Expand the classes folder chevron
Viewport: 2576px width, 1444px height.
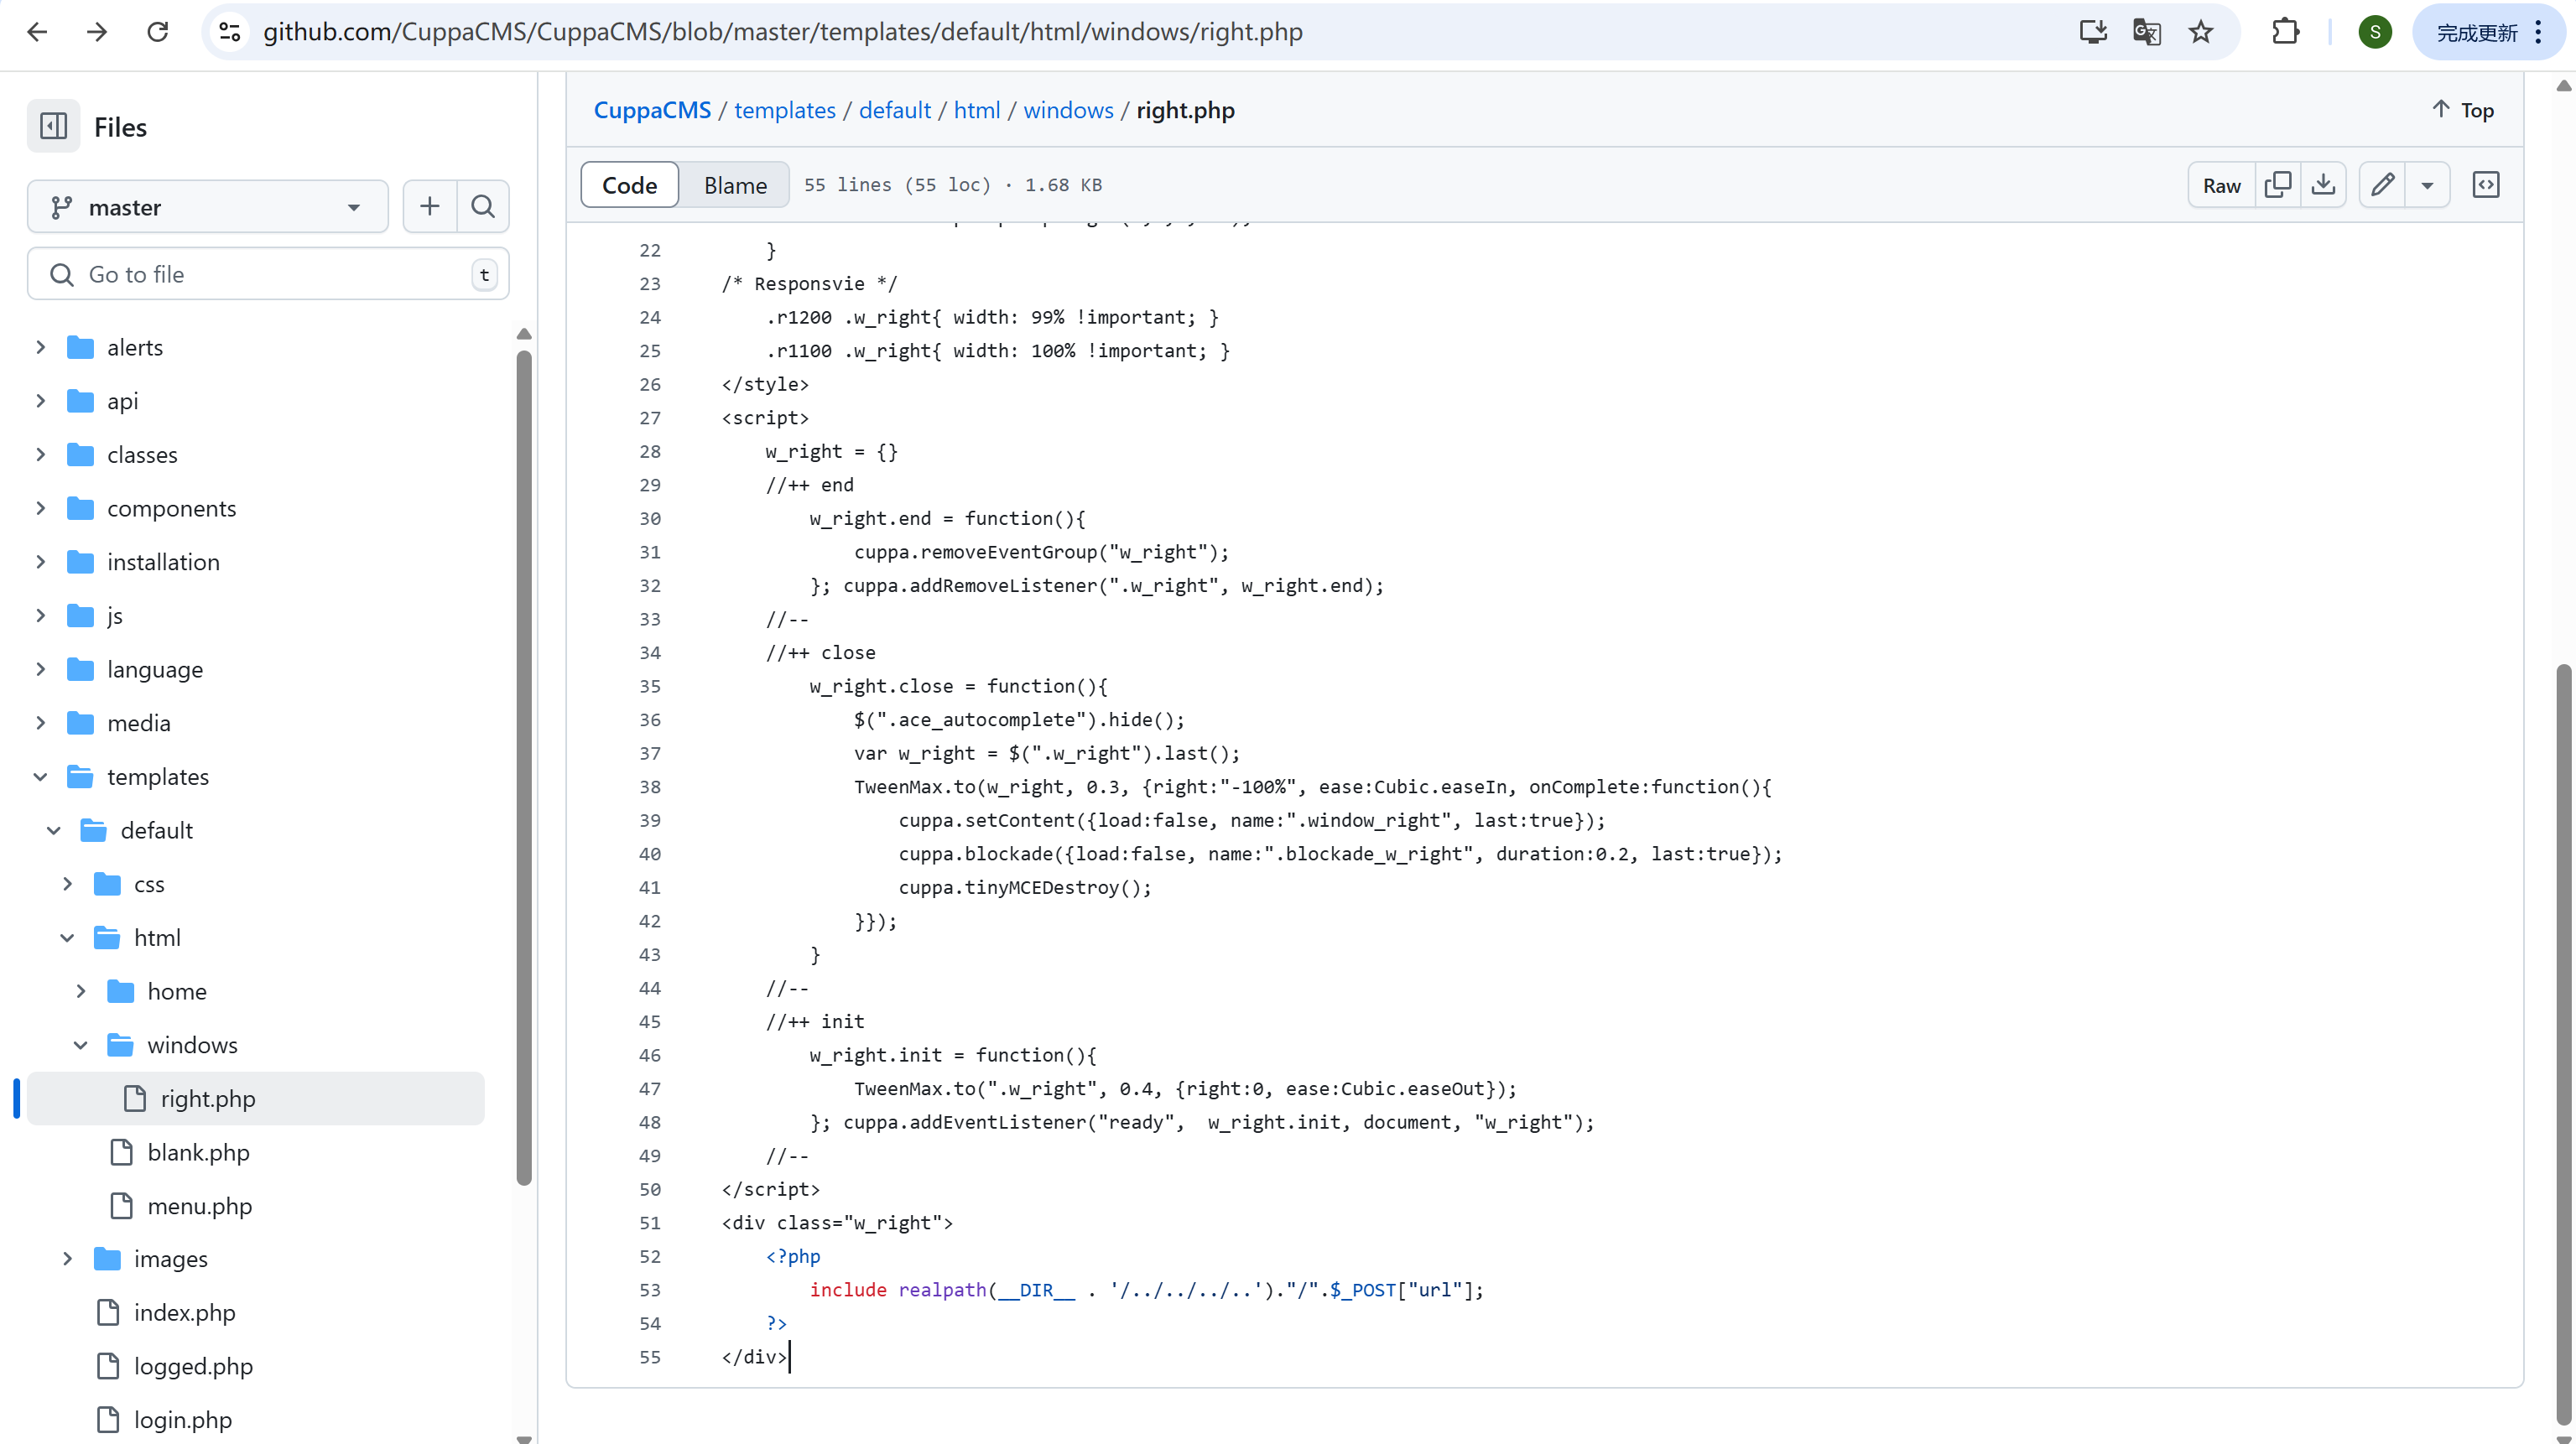(40, 454)
